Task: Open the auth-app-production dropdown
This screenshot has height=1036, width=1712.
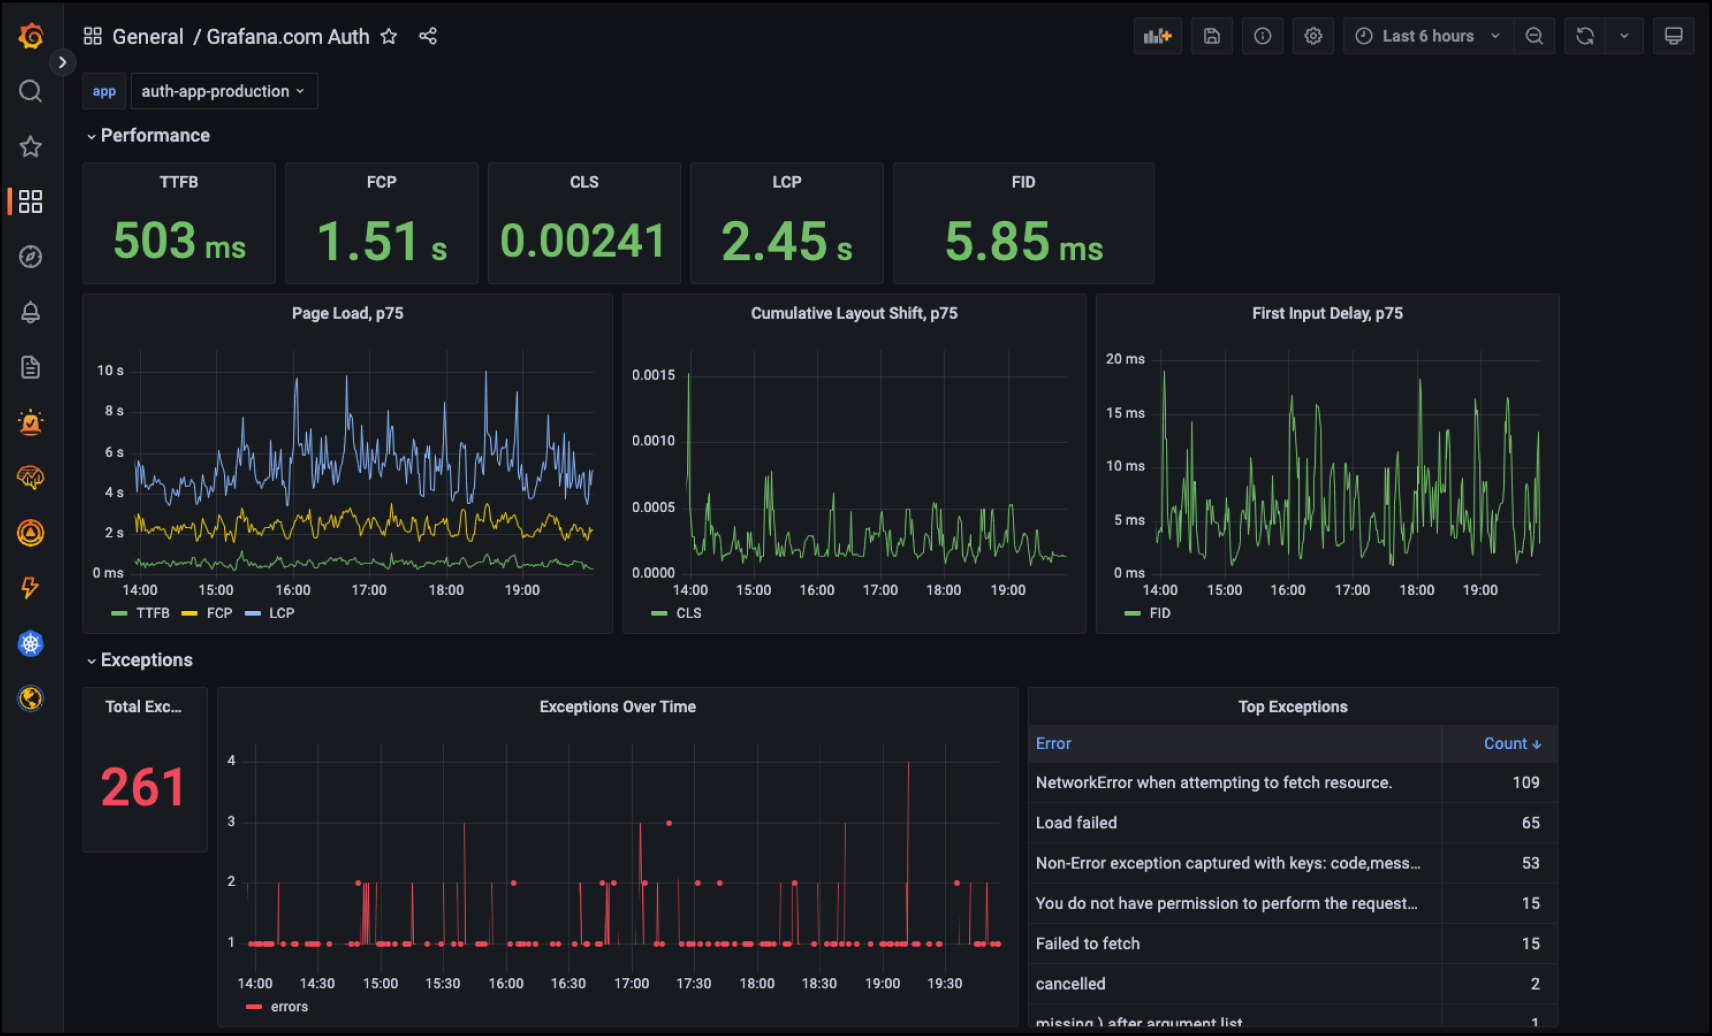Action: (x=223, y=90)
